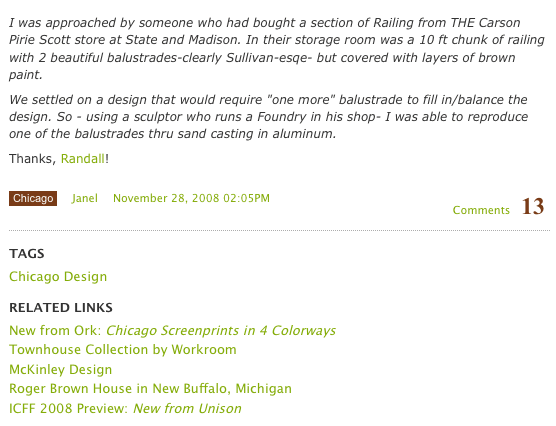Open the Randall link after Thanks

tap(83, 159)
